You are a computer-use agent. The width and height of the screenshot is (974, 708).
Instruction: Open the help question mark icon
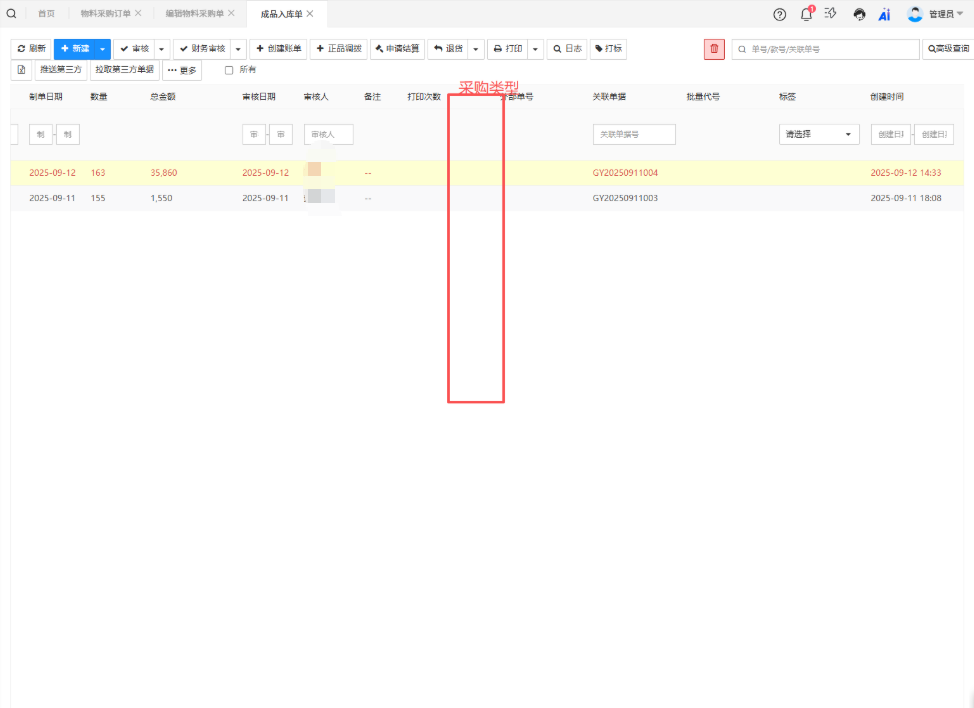780,14
